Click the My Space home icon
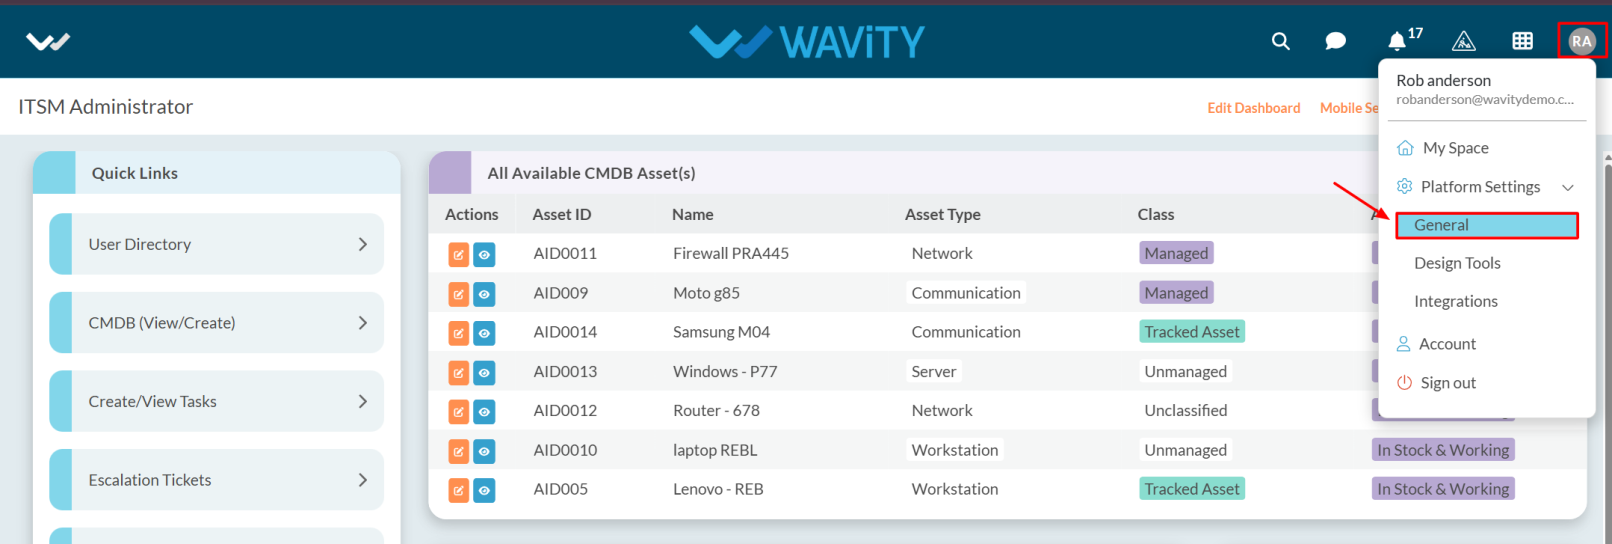Screen dimensions: 1612x544 click(1405, 148)
